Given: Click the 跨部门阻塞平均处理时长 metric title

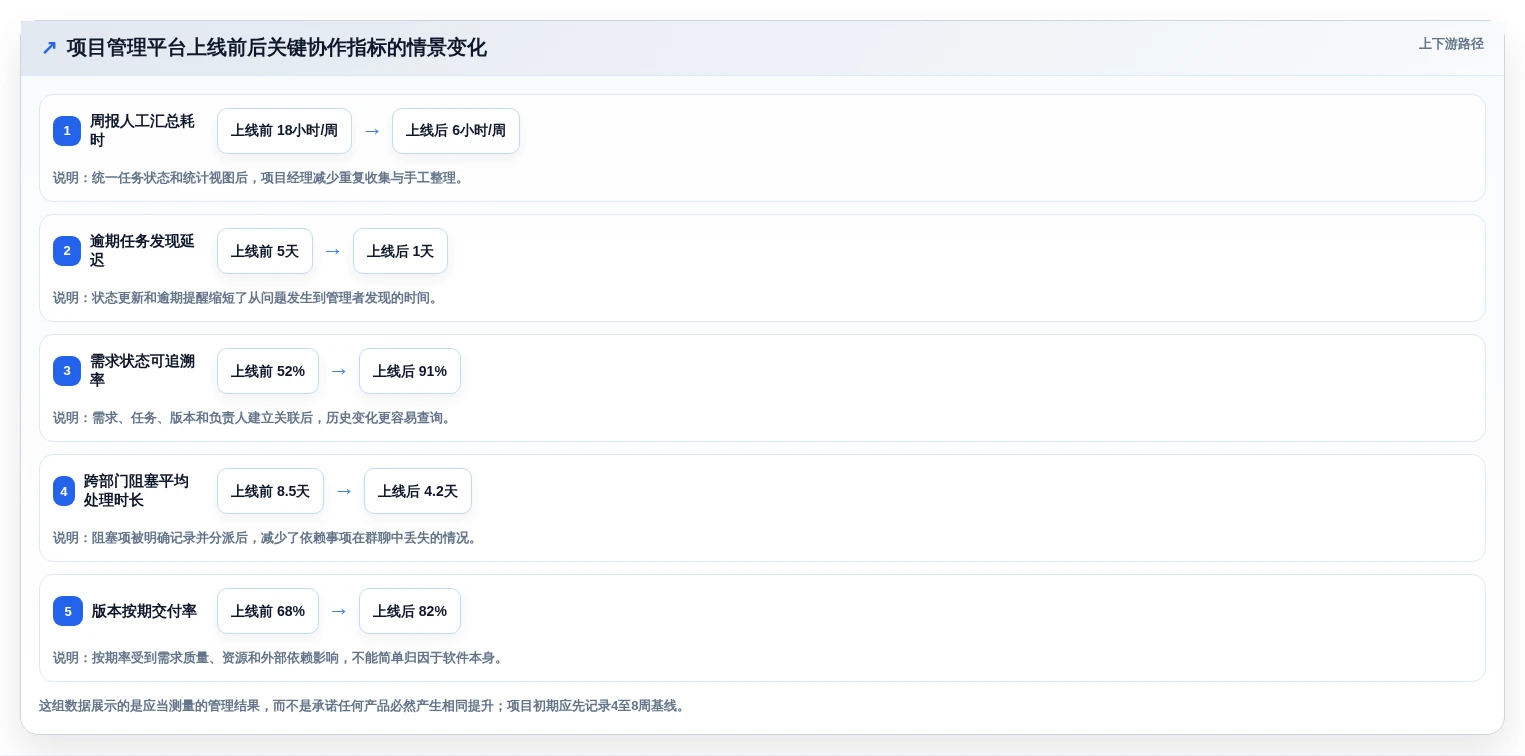Looking at the screenshot, I should pyautogui.click(x=136, y=491).
